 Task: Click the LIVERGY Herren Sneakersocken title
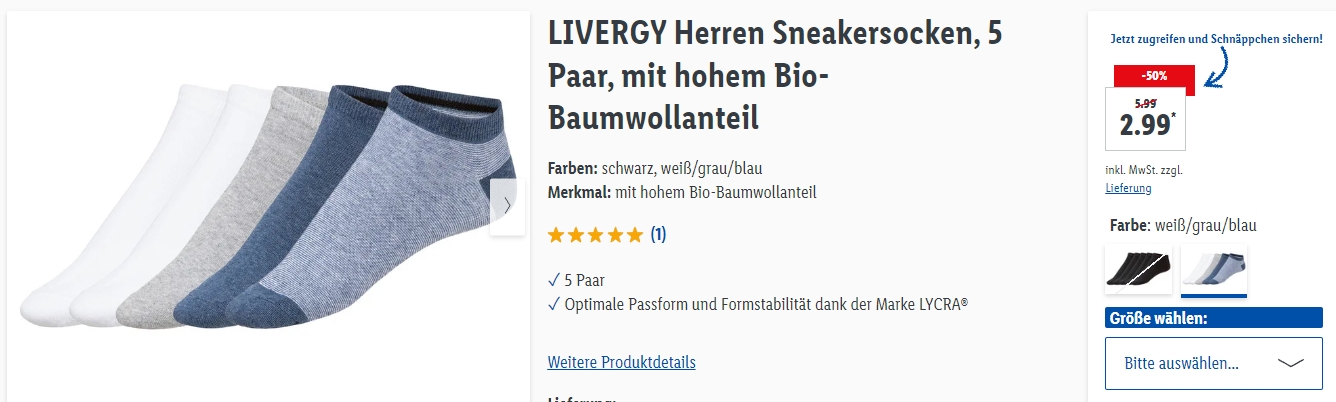pos(775,75)
